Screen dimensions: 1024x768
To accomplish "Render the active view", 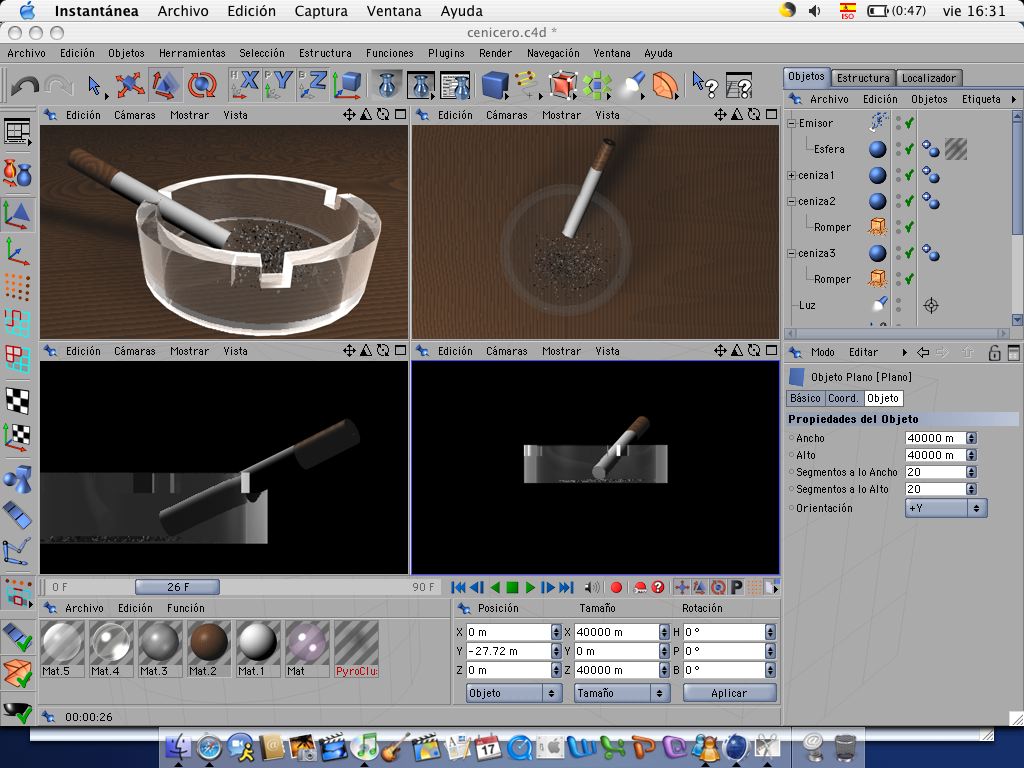I will click(x=387, y=85).
